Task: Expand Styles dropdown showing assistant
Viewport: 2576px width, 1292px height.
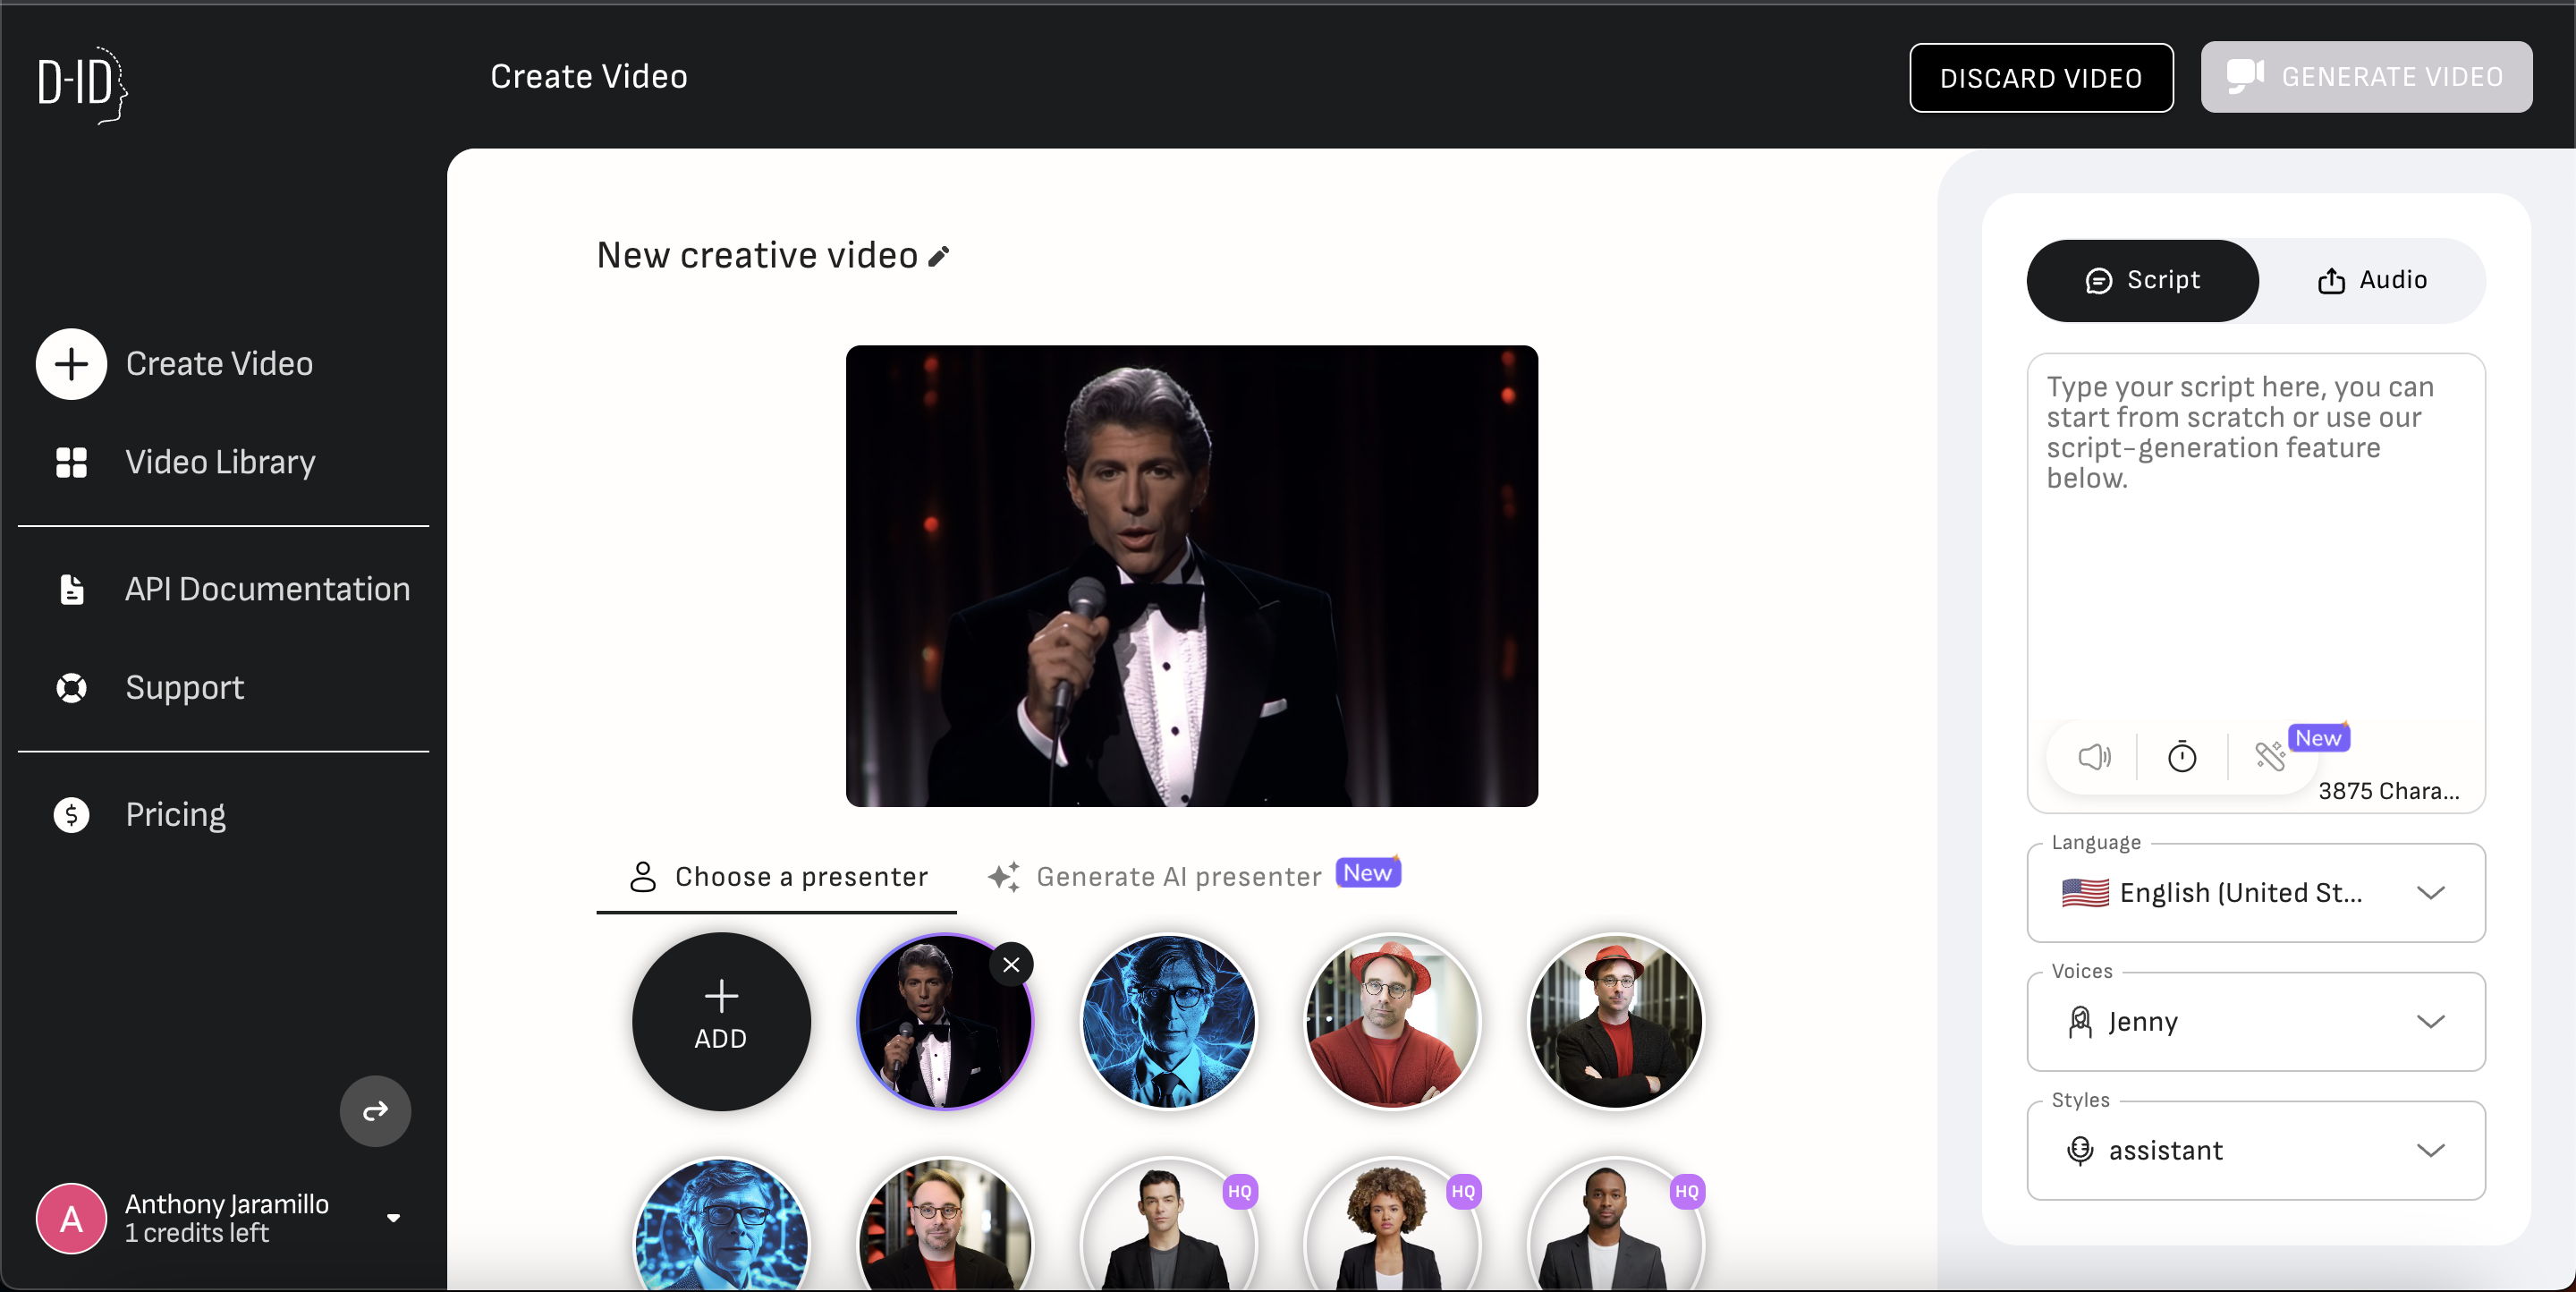Action: (x=2256, y=1150)
